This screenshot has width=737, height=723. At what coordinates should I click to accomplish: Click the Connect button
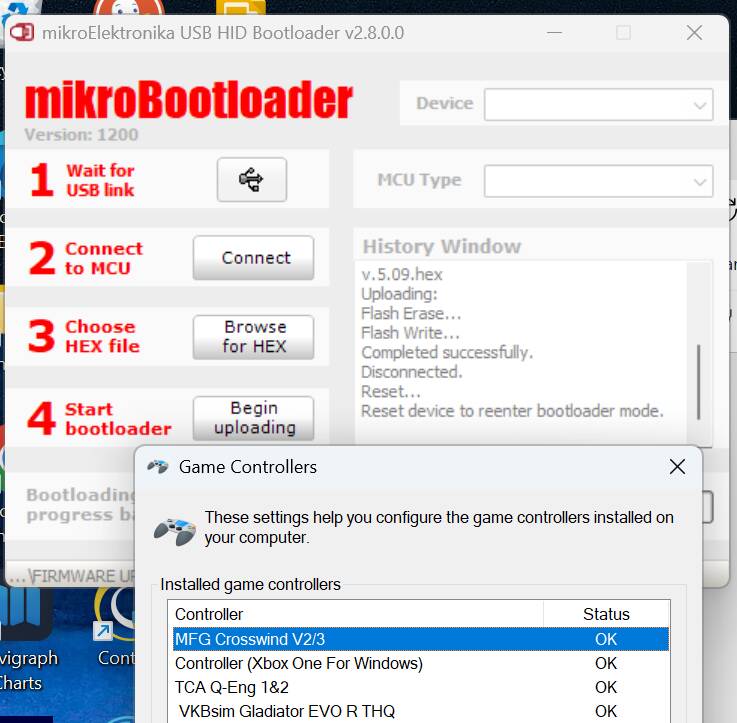(253, 258)
